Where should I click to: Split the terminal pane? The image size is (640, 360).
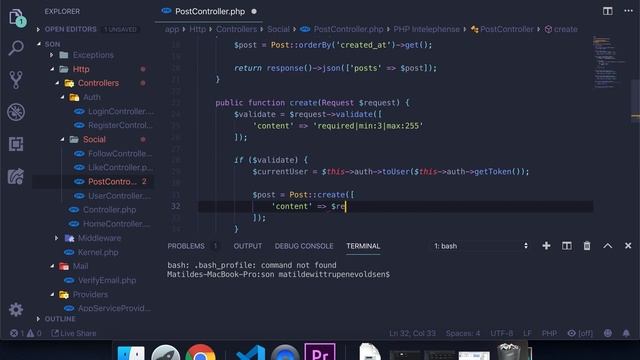click(x=567, y=246)
